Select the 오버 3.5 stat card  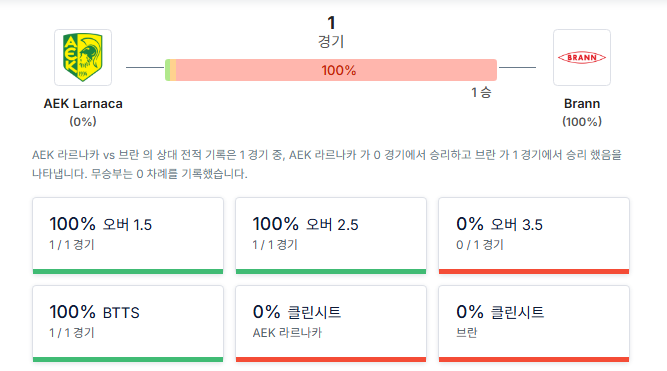tap(534, 235)
